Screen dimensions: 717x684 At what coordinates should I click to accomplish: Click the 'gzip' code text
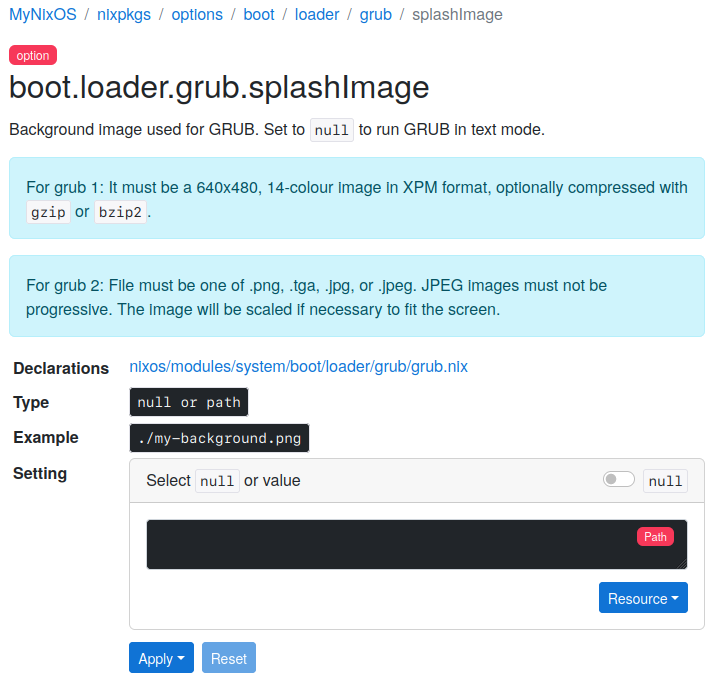[x=48, y=212]
